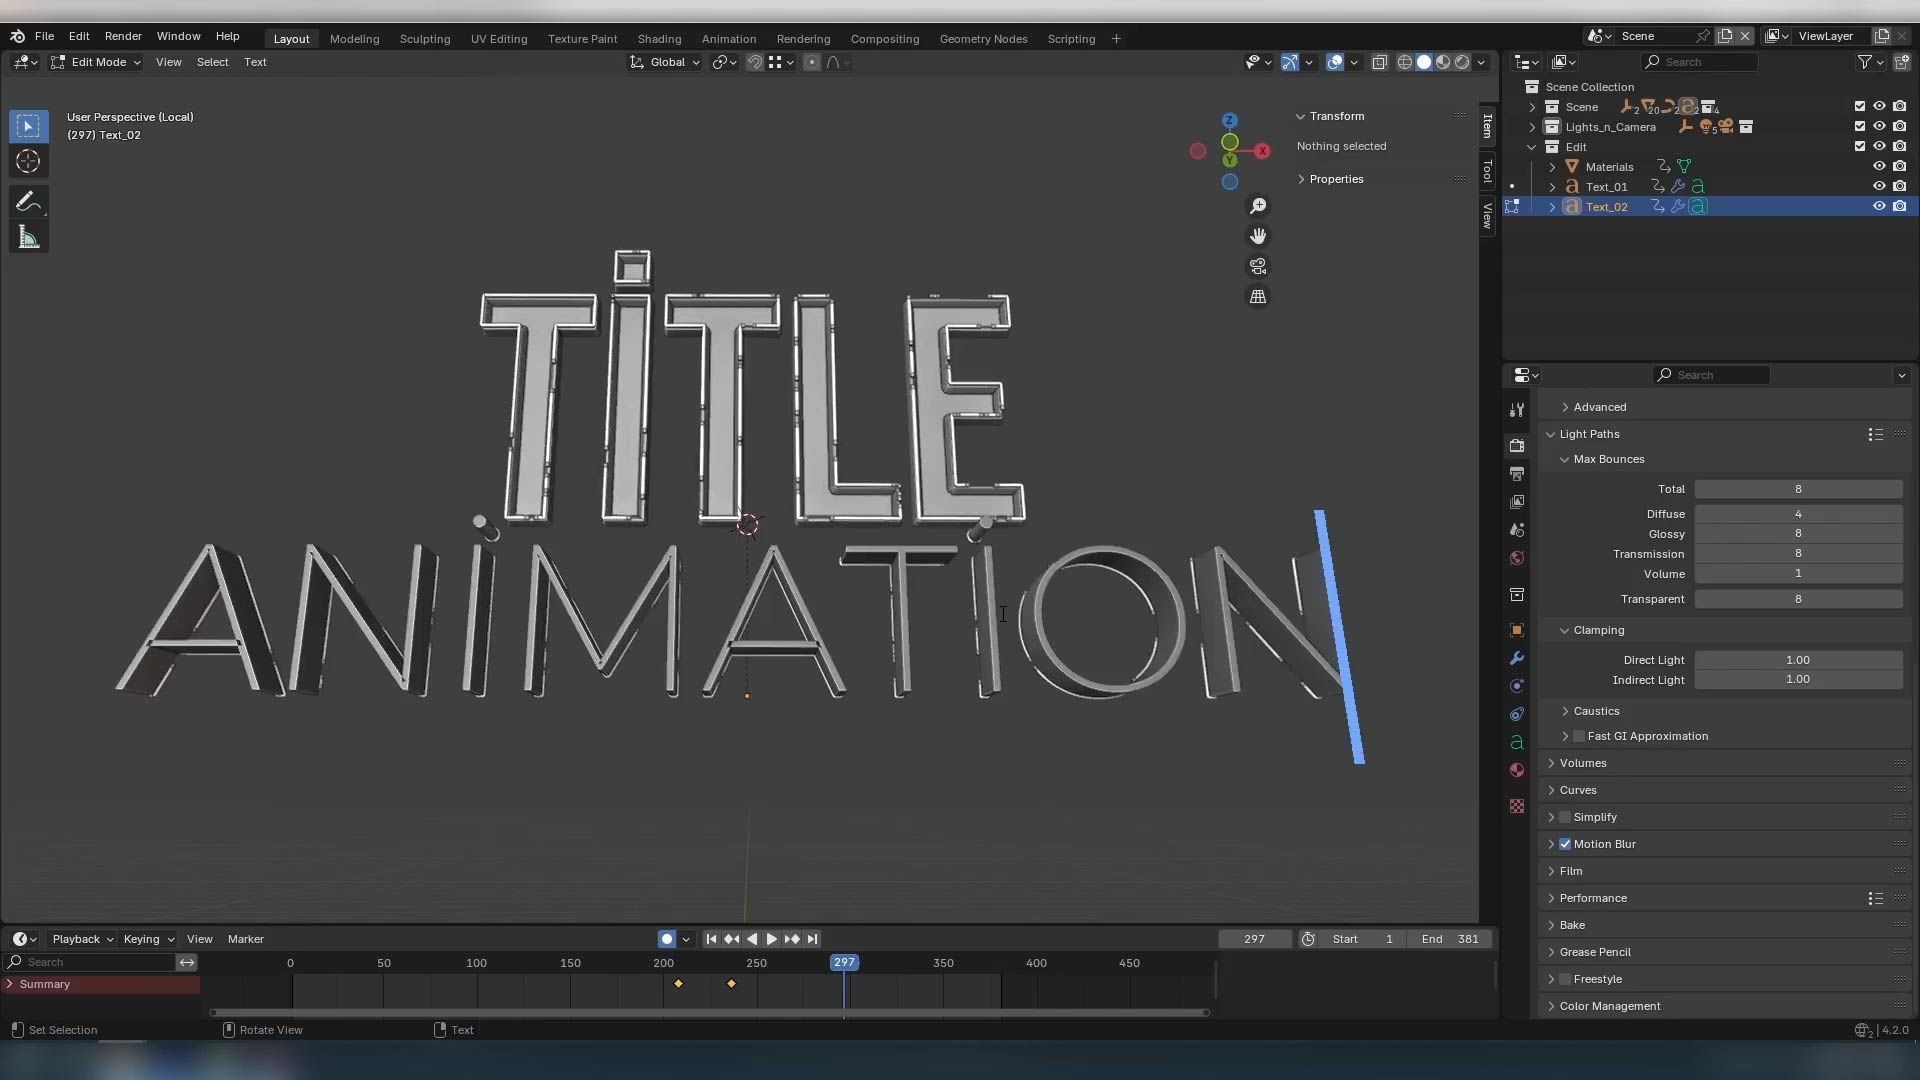Image resolution: width=1920 pixels, height=1080 pixels.
Task: Click the Marker menu button in timeline
Action: click(x=245, y=939)
